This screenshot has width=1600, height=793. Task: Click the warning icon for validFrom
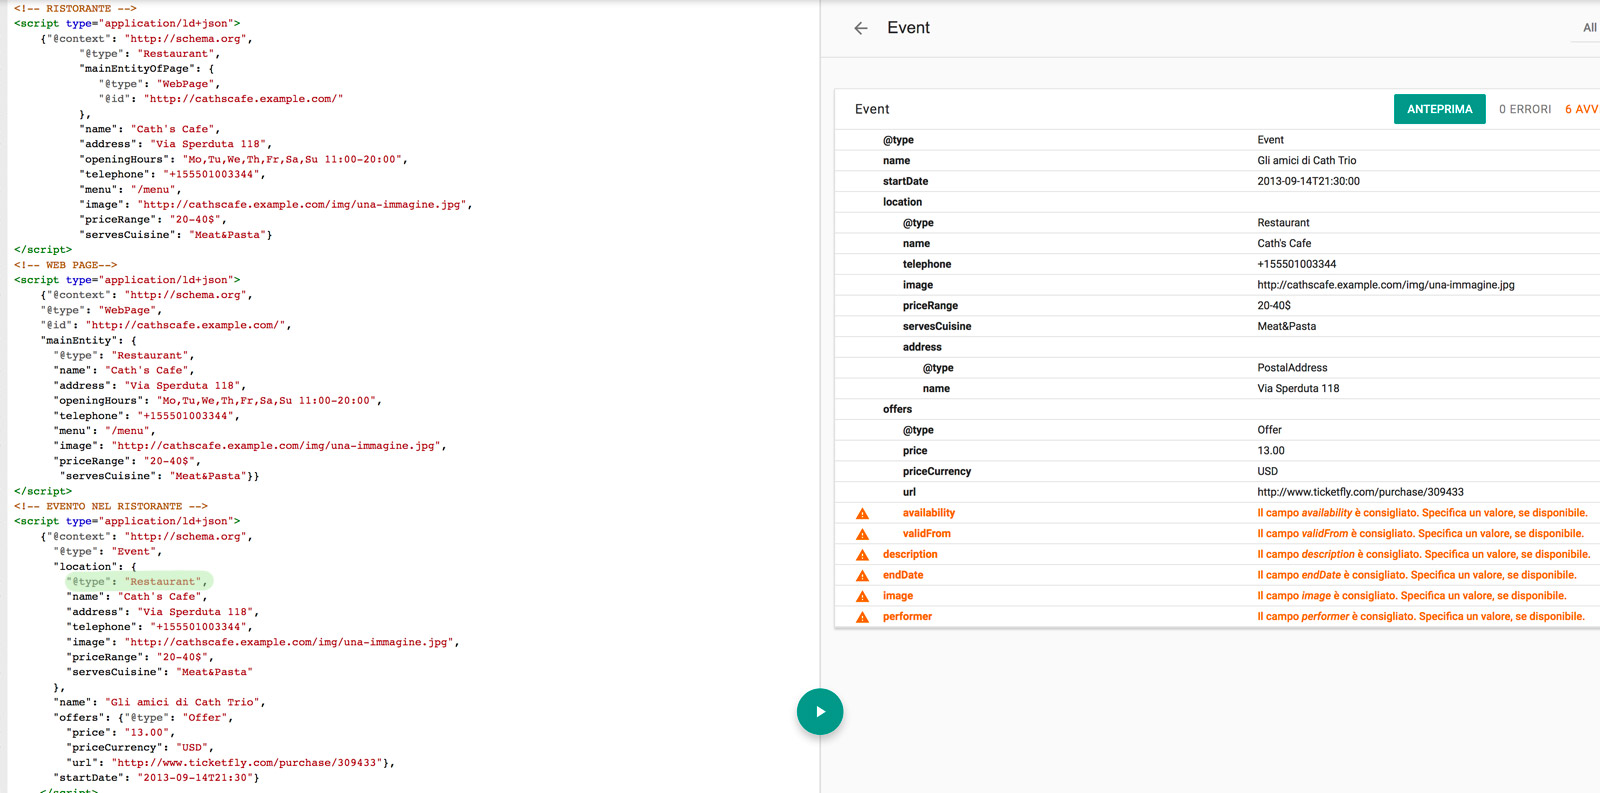click(x=862, y=534)
